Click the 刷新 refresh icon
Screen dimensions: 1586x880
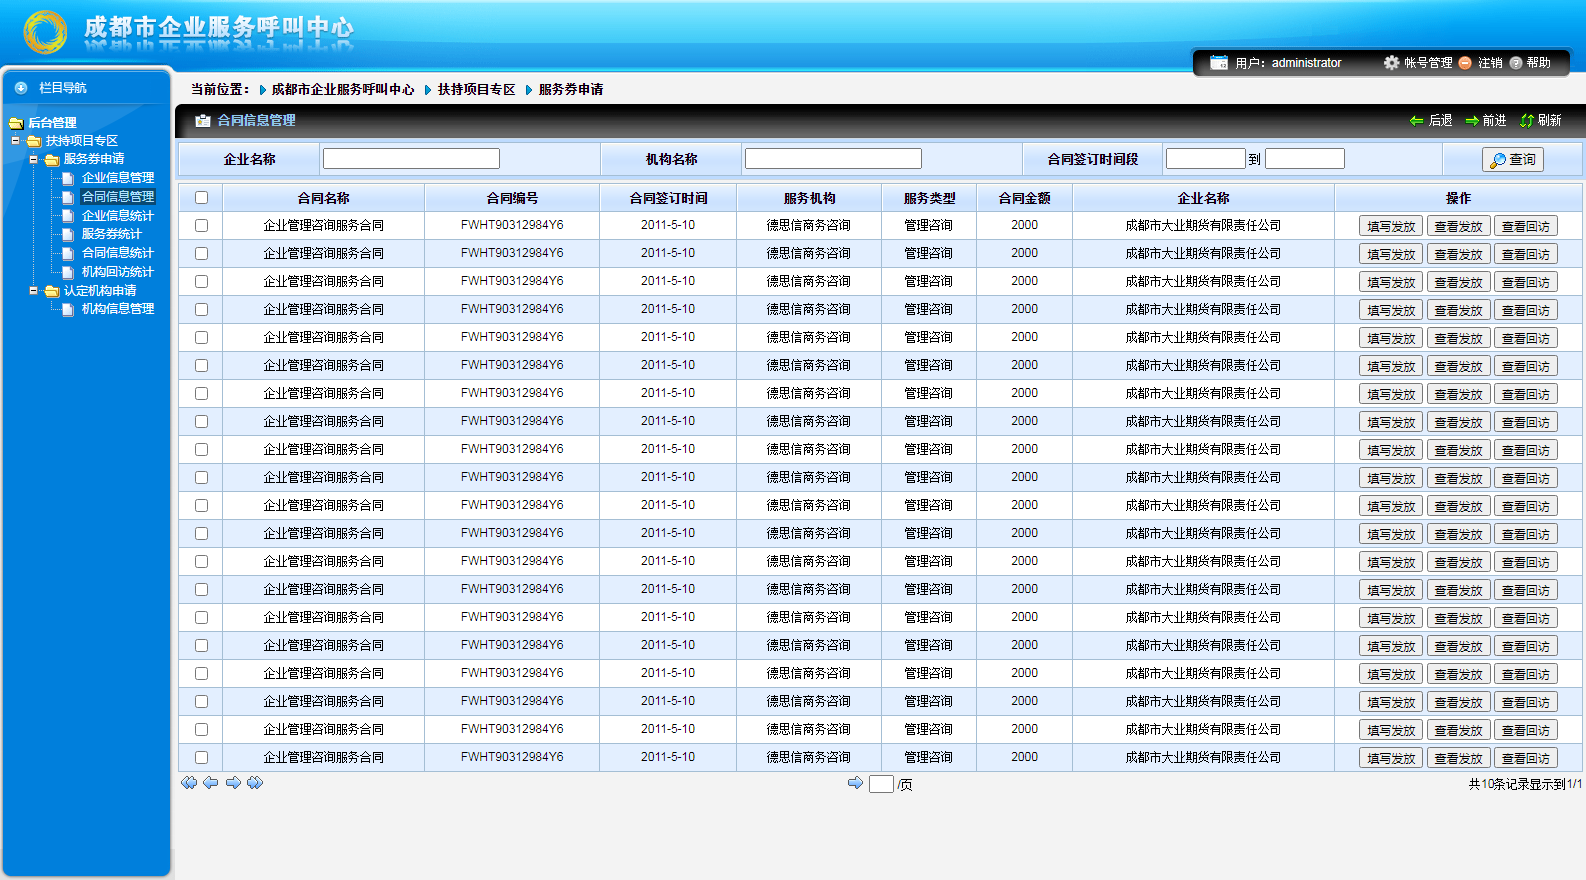pos(1527,121)
